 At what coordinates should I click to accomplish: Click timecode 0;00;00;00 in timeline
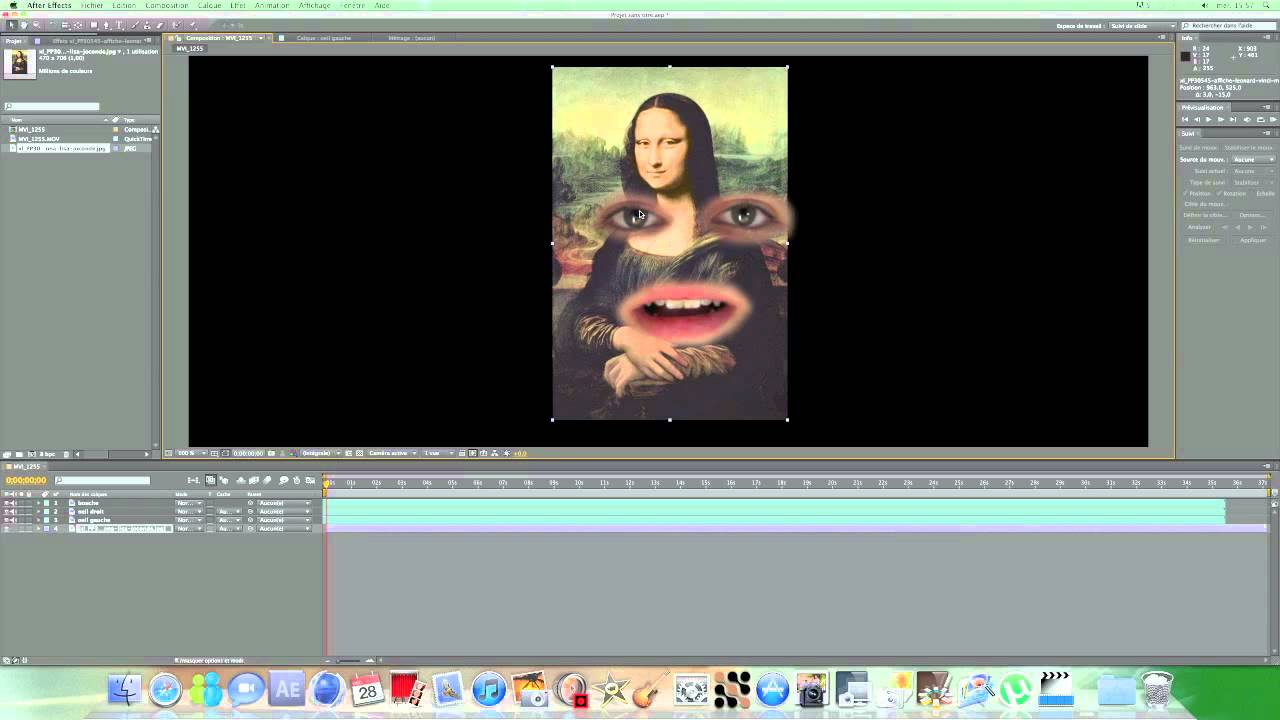26,480
